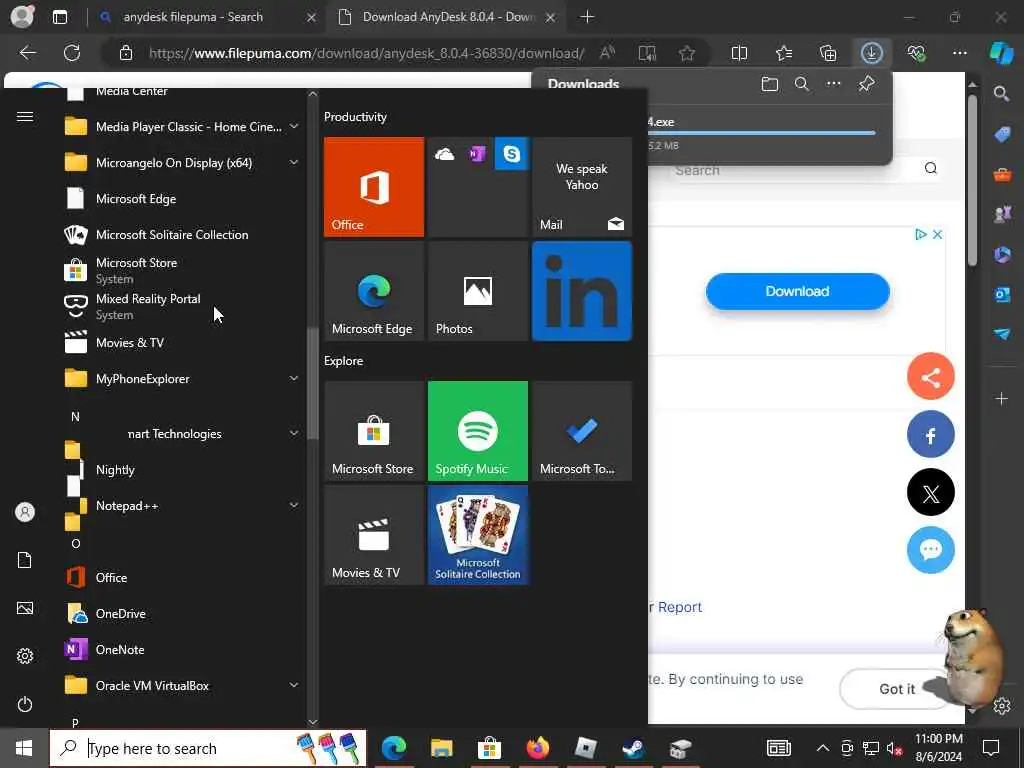Launch the Spotify Music tile
Image resolution: width=1024 pixels, height=768 pixels.
tap(477, 431)
